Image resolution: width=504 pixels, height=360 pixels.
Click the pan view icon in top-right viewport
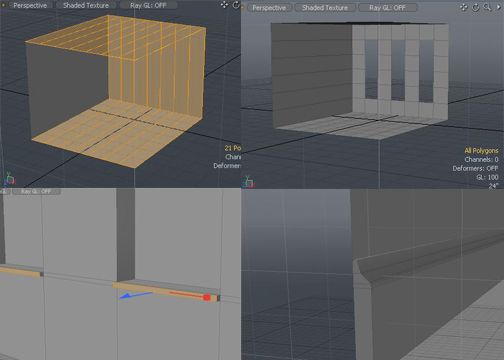coord(464,7)
